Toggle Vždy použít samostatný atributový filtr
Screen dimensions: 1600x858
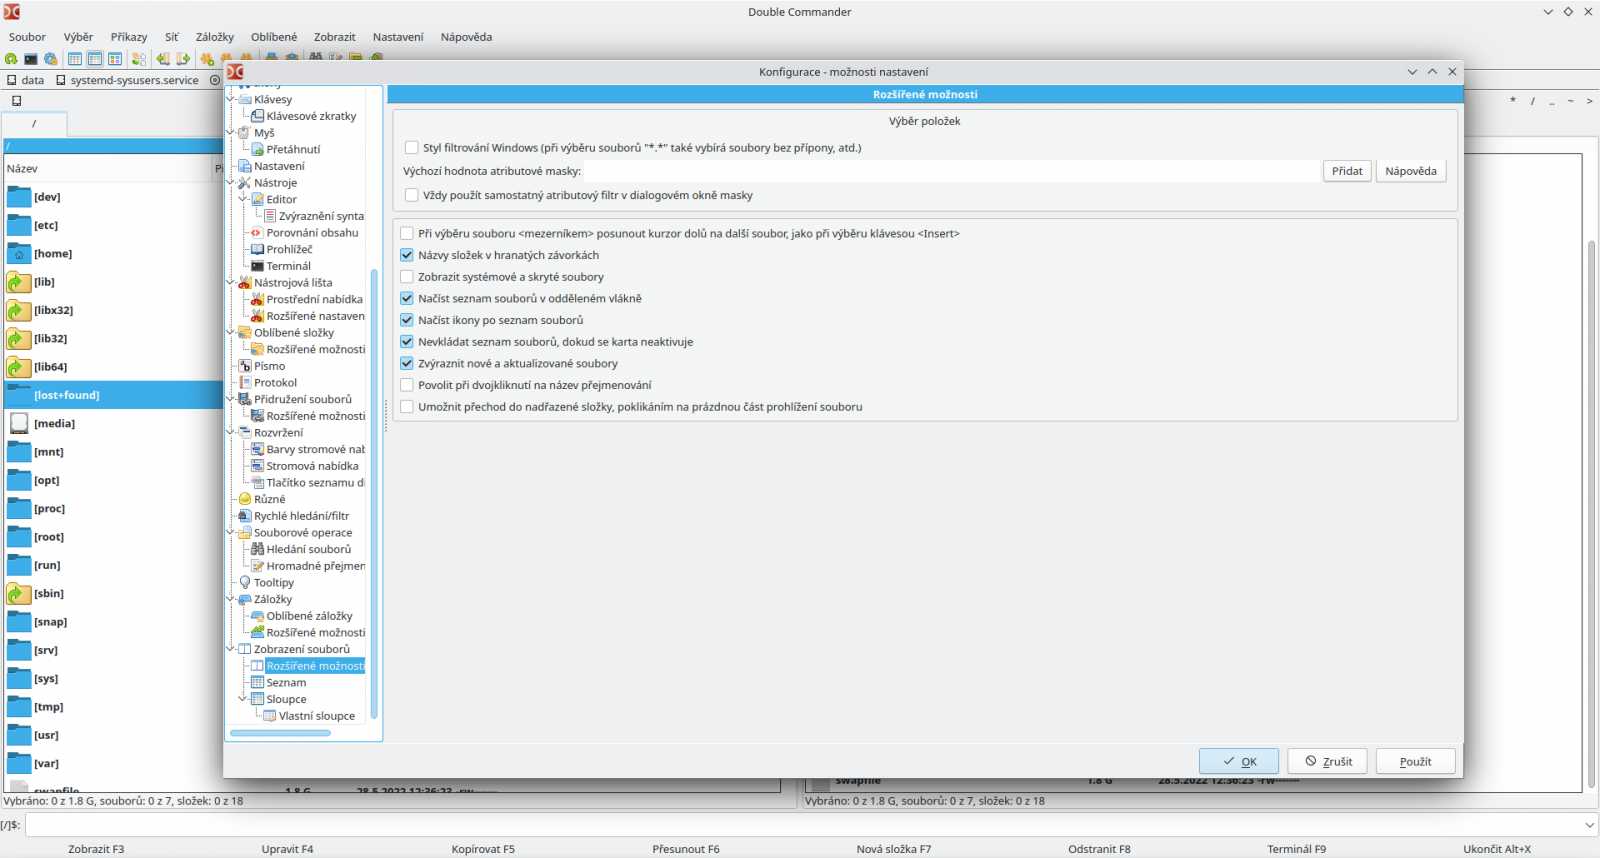411,196
